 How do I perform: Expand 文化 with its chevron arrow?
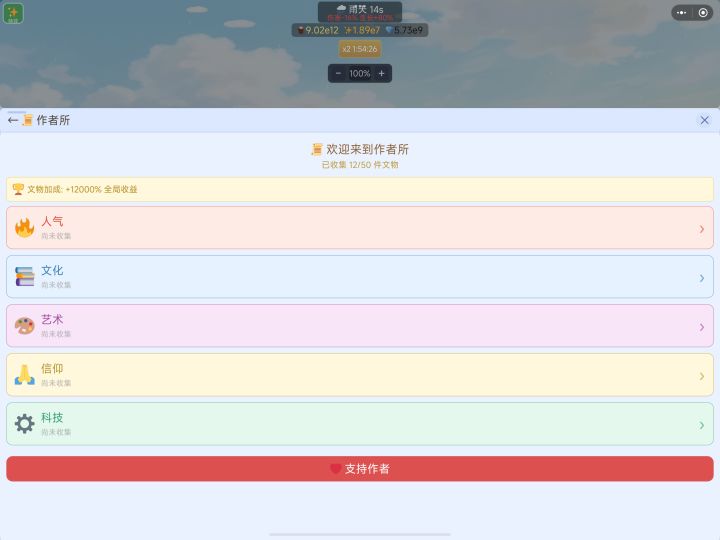[702, 278]
